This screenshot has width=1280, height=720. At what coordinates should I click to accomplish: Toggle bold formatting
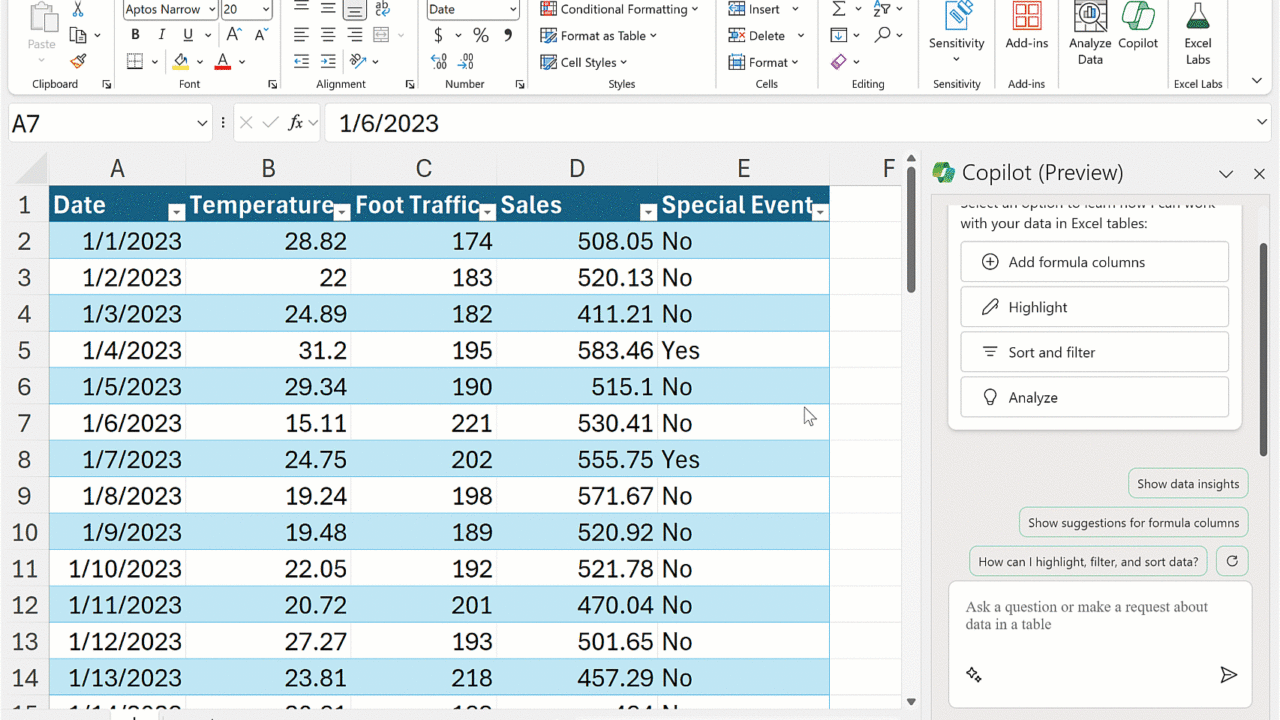click(x=135, y=35)
